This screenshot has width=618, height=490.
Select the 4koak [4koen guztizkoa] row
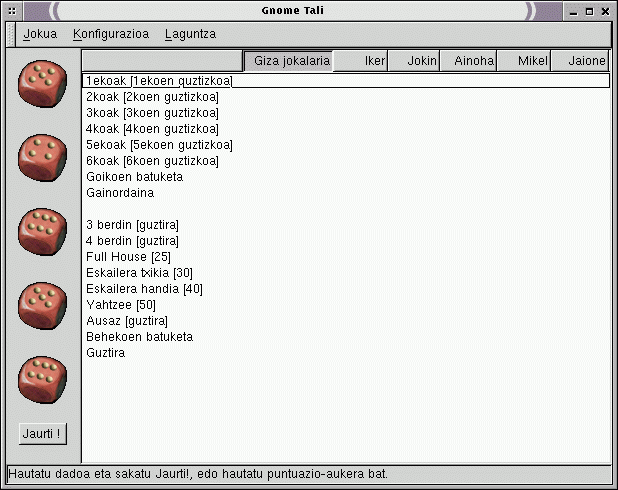(346, 129)
